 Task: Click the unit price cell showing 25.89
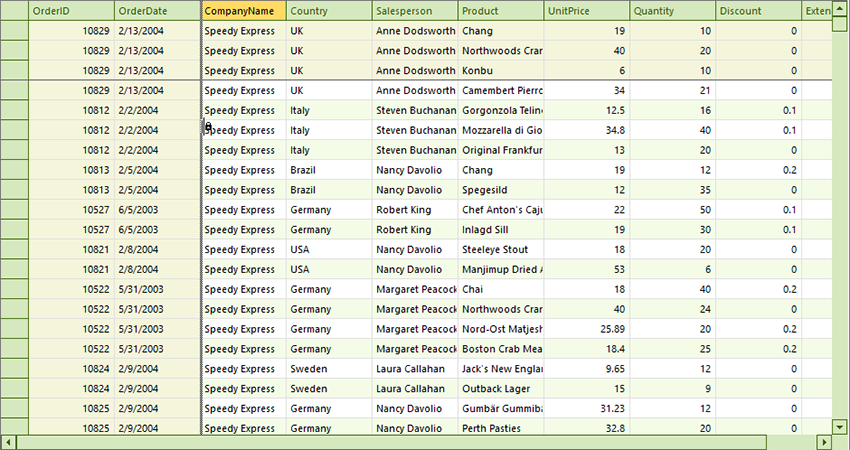(587, 329)
